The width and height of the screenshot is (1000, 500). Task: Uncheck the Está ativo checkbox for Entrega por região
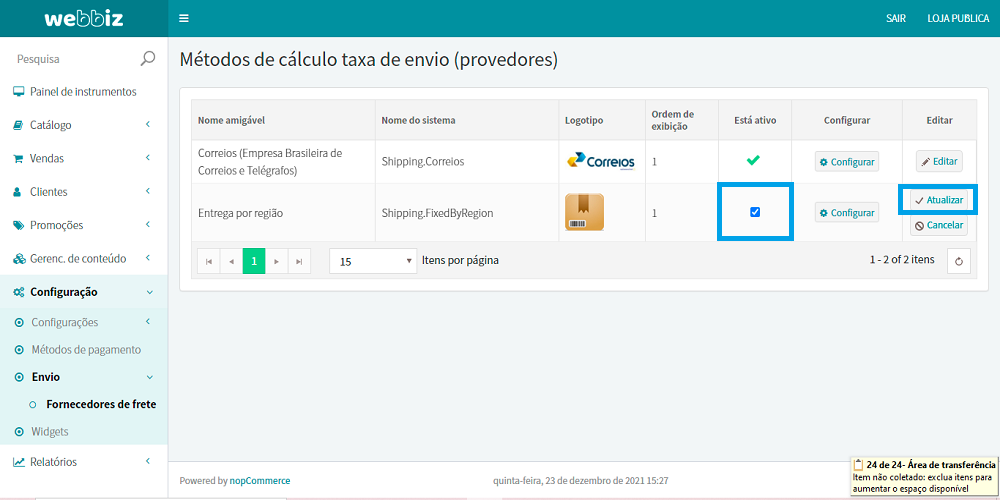(755, 212)
